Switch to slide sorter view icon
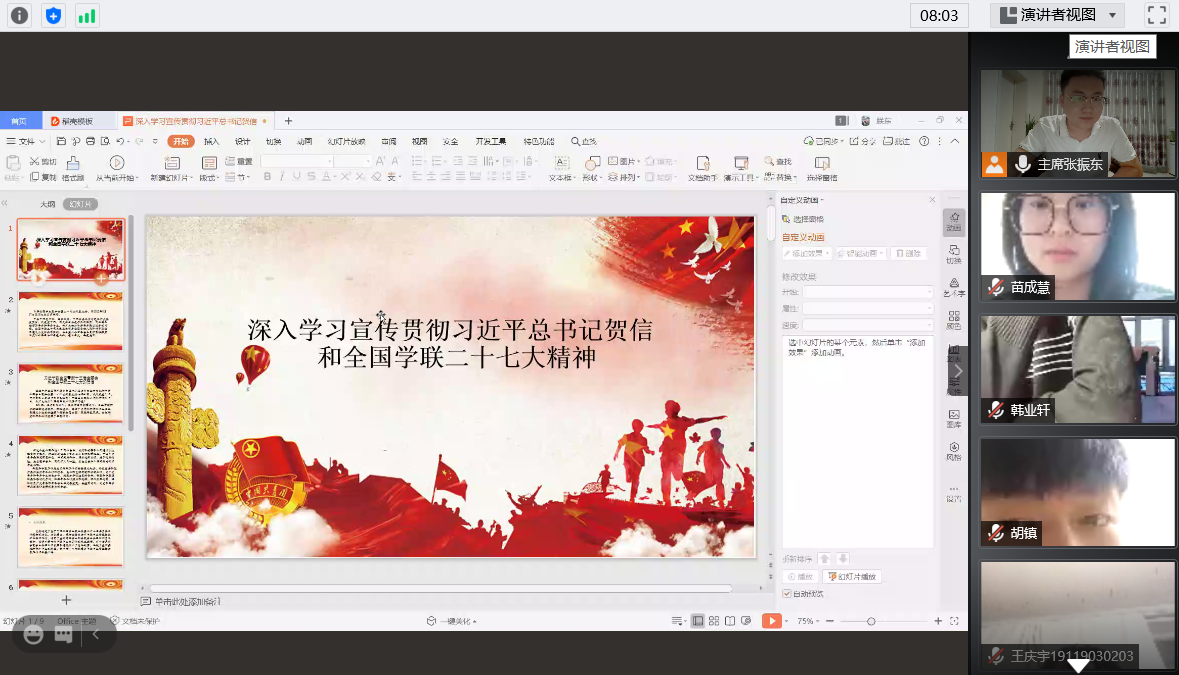The image size is (1179, 675). [x=714, y=621]
